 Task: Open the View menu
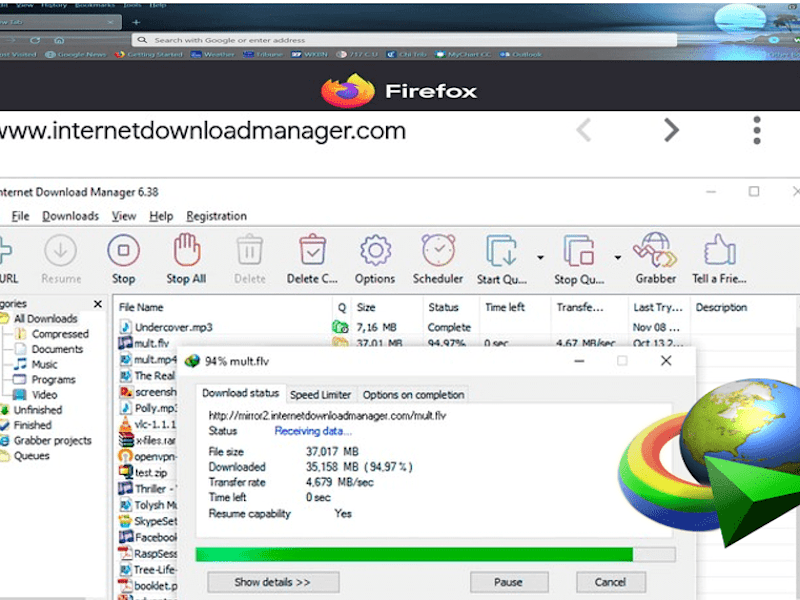(124, 216)
